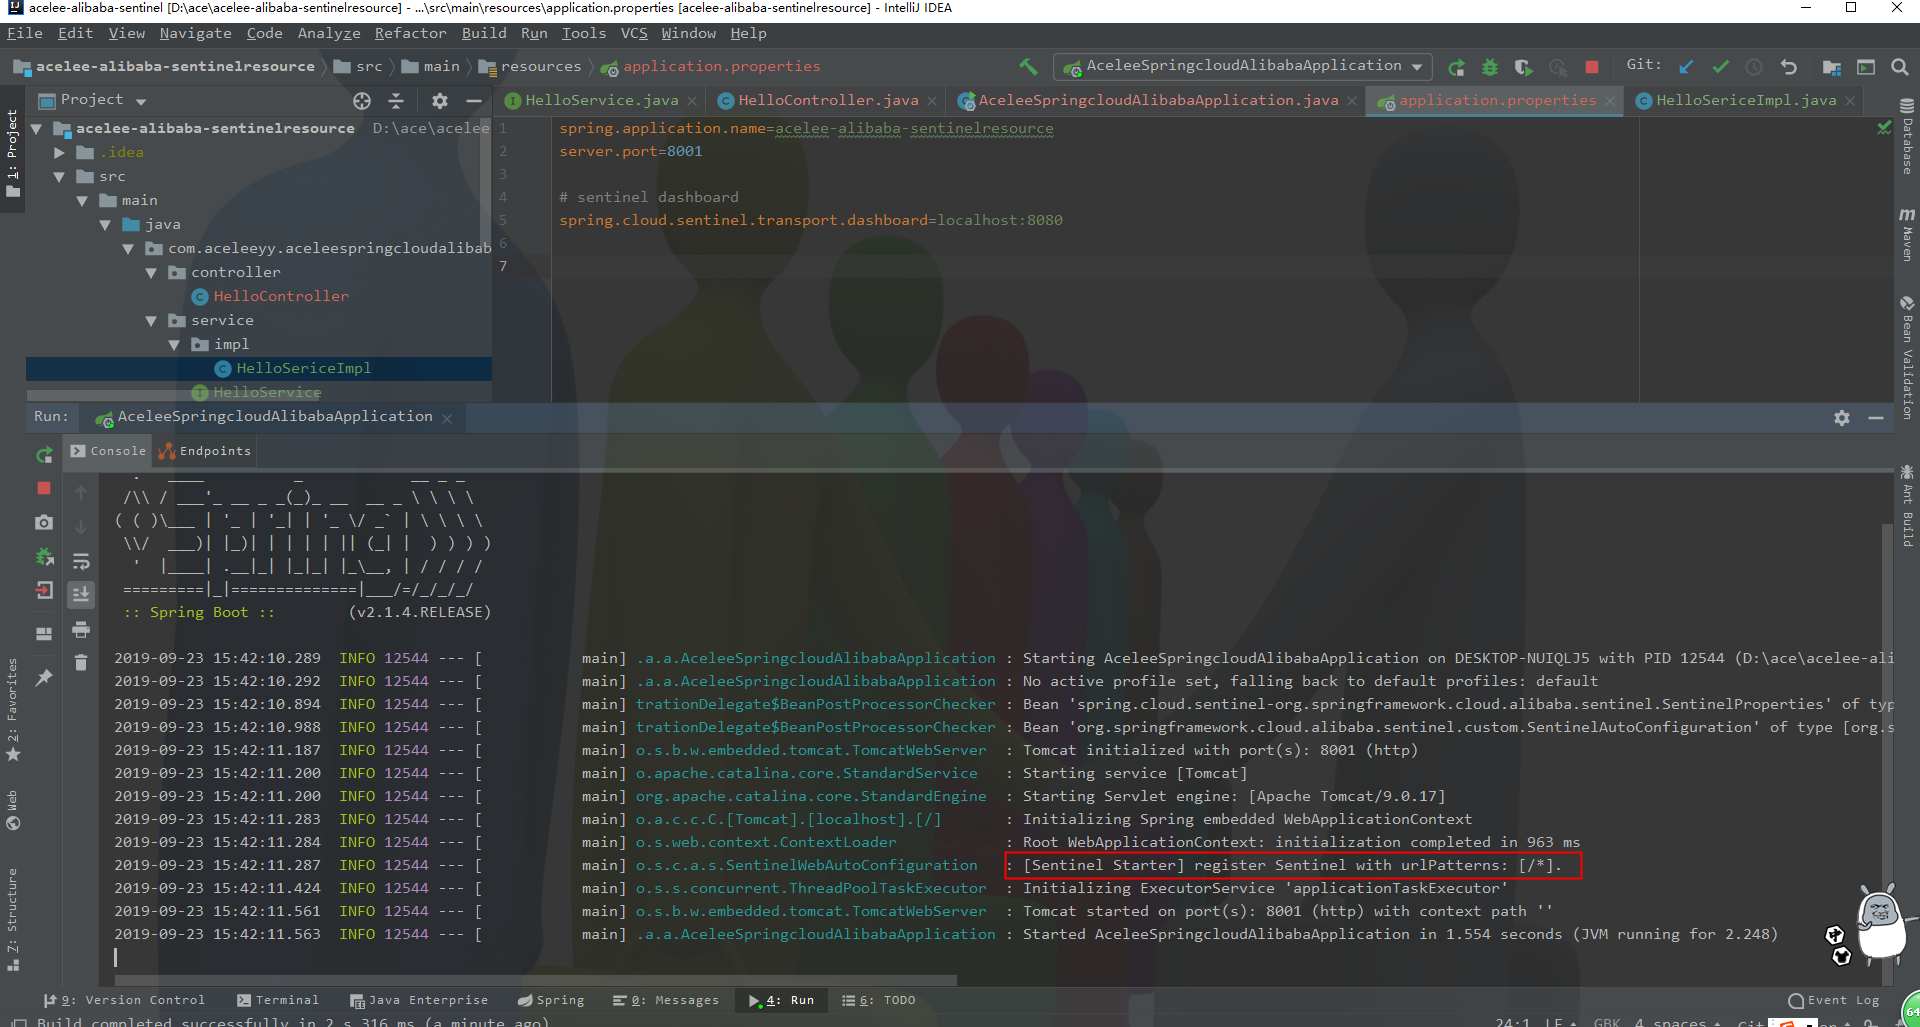Rerun the app from the Run panel
The width and height of the screenshot is (1920, 1027).
44,455
